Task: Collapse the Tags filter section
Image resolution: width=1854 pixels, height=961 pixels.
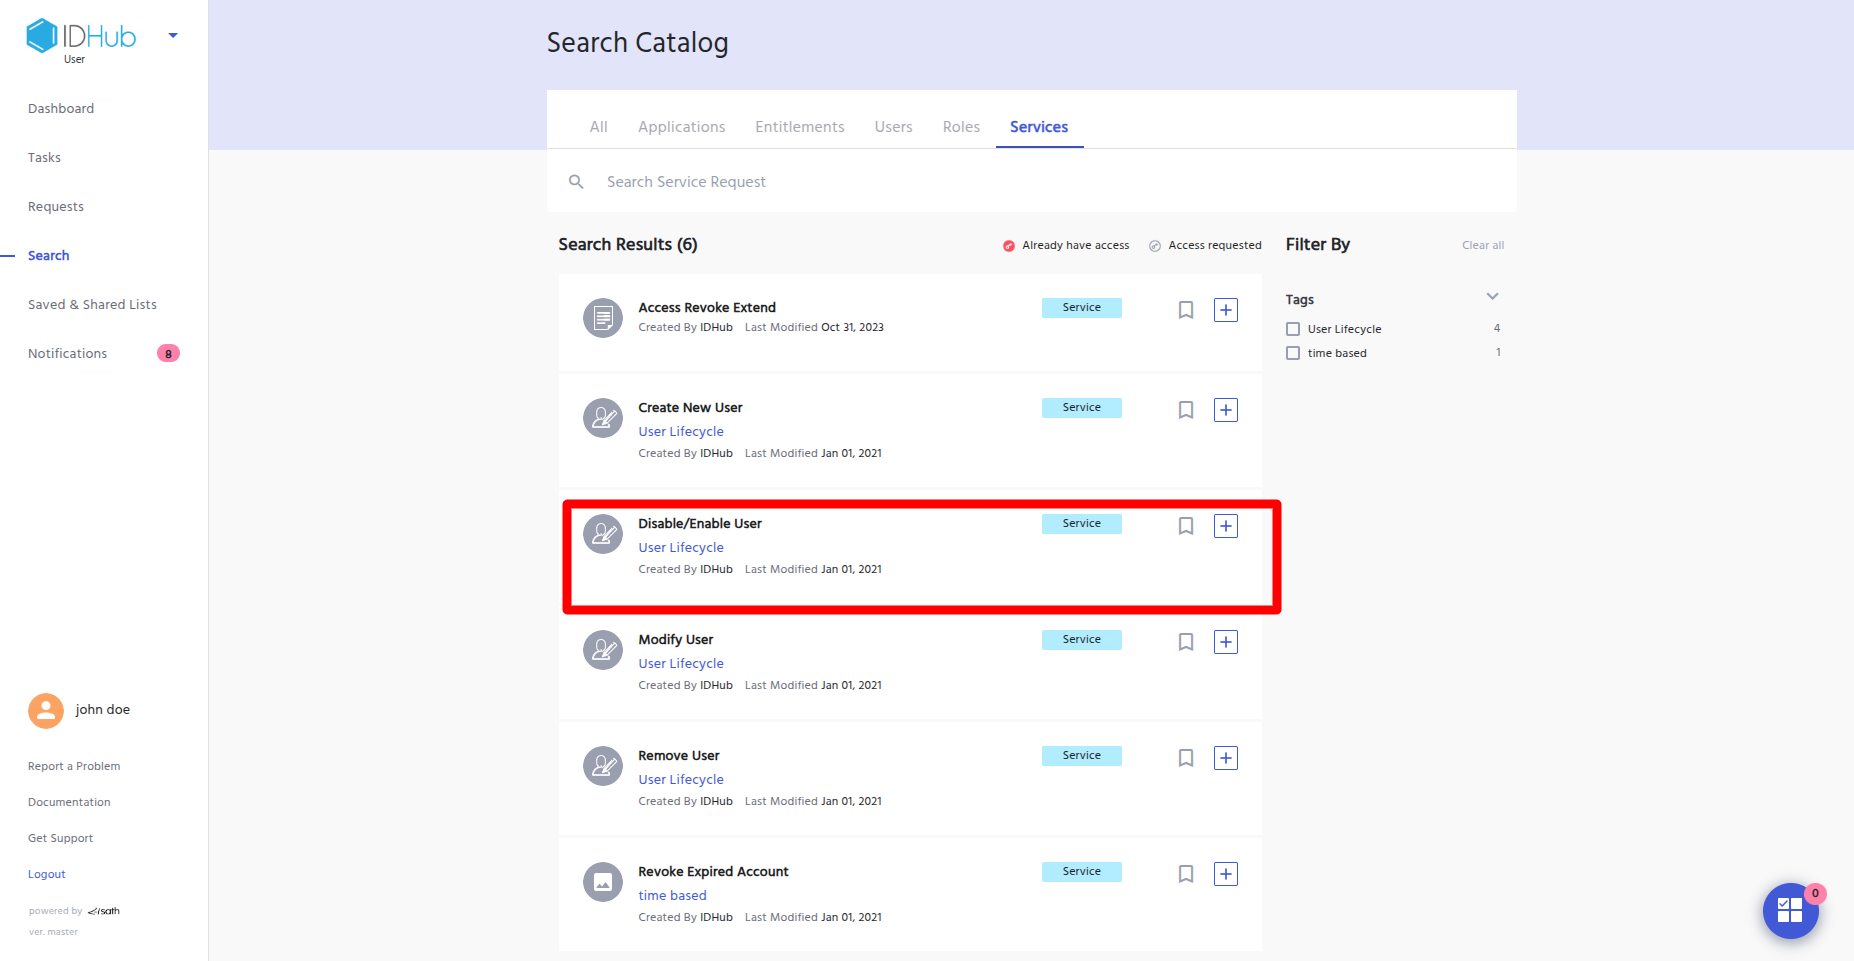Action: [x=1492, y=297]
